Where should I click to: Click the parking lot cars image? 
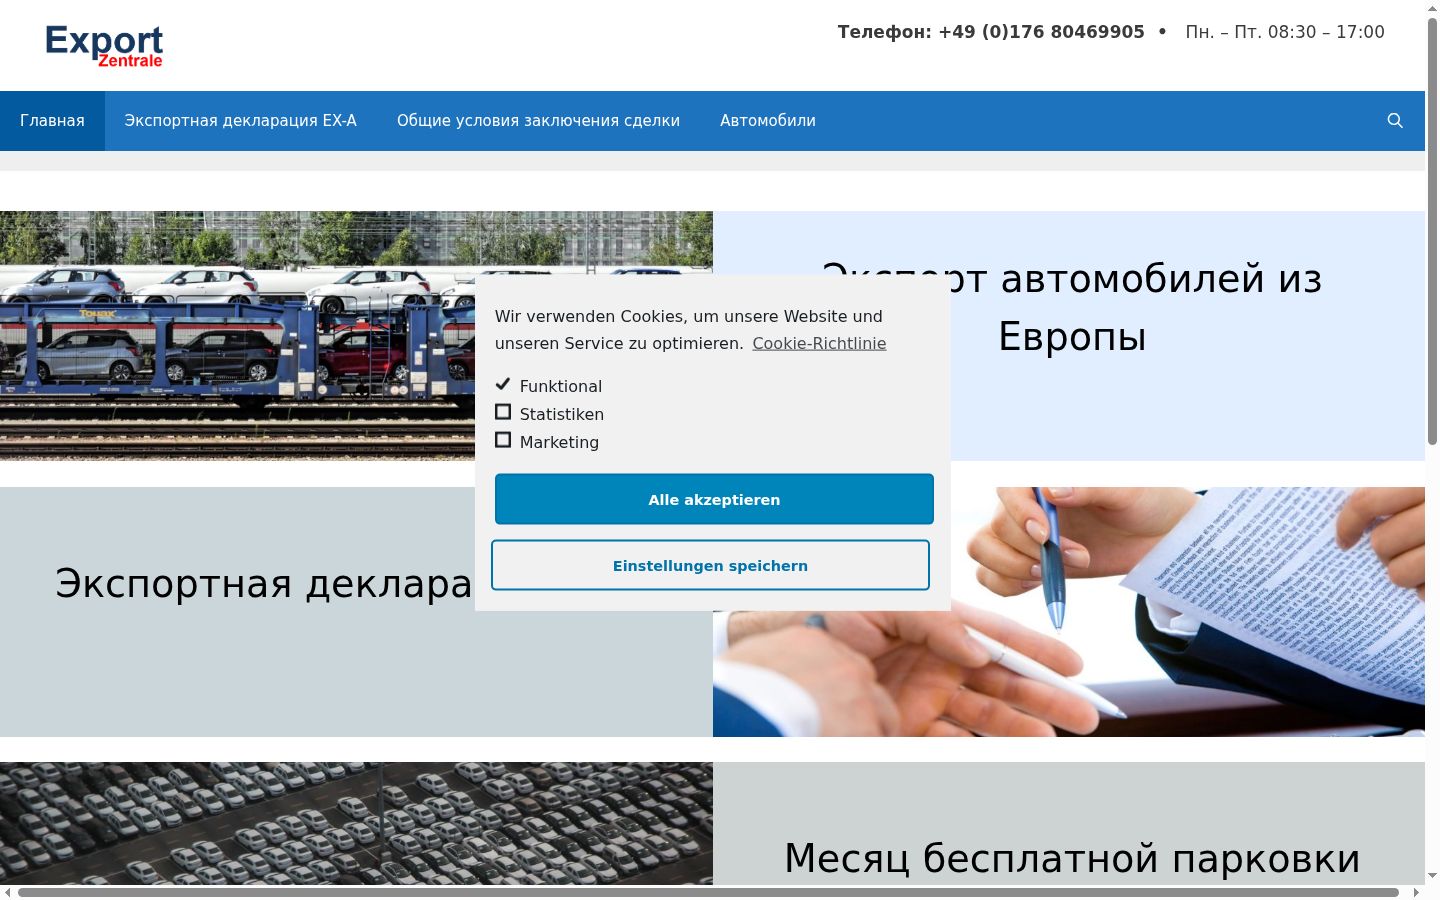[356, 823]
